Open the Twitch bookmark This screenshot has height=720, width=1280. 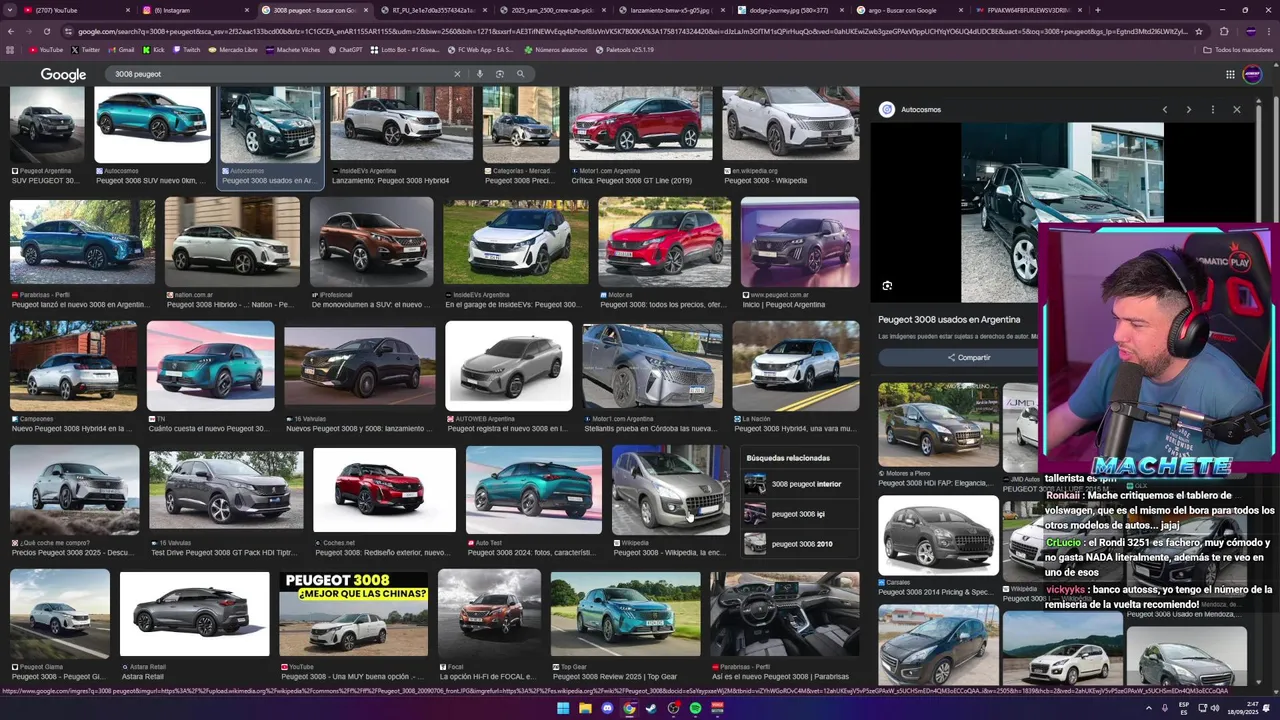[186, 49]
